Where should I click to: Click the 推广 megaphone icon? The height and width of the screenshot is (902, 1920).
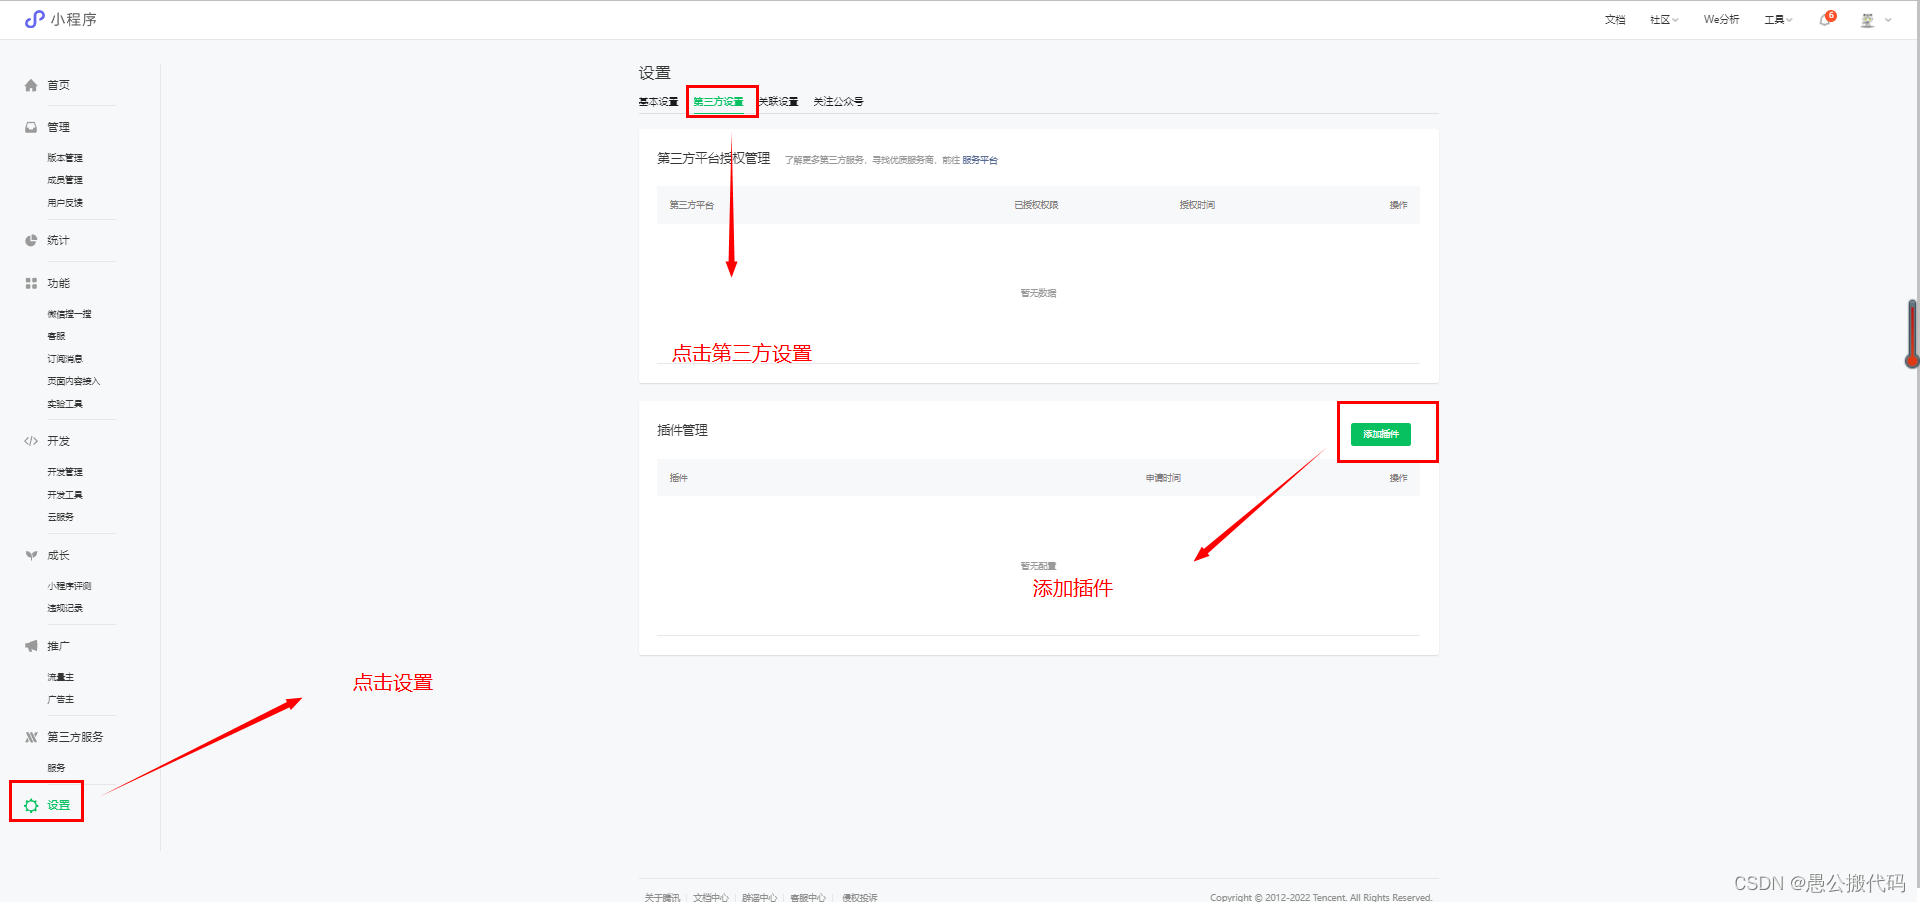click(31, 646)
